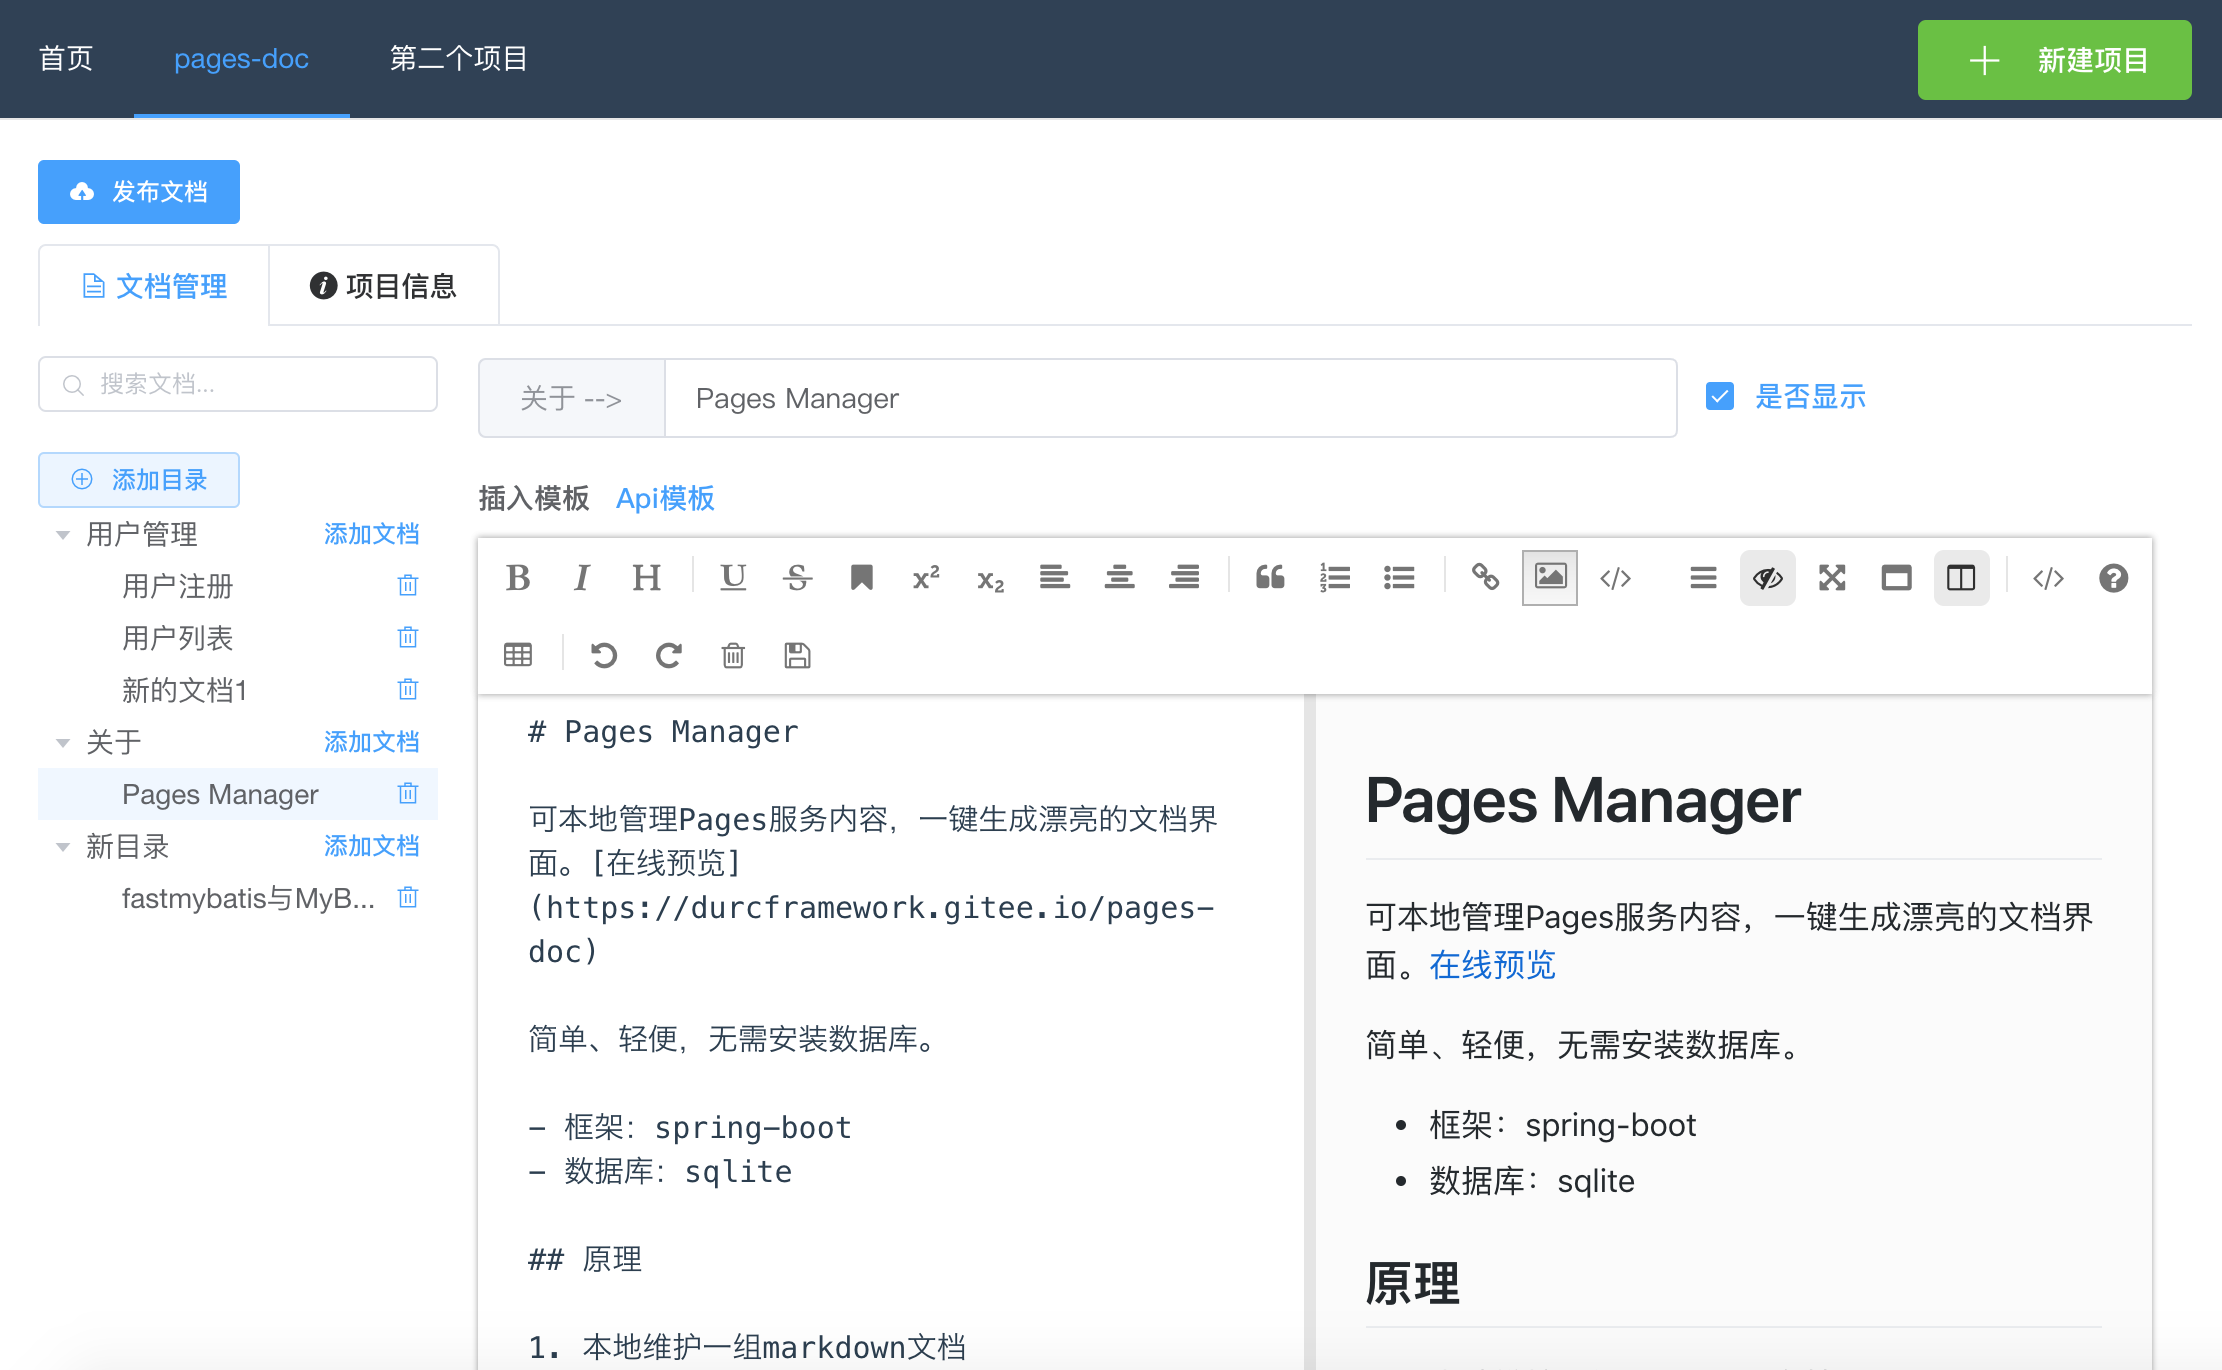Toggle split double-column view
2222x1370 pixels.
tap(1961, 577)
